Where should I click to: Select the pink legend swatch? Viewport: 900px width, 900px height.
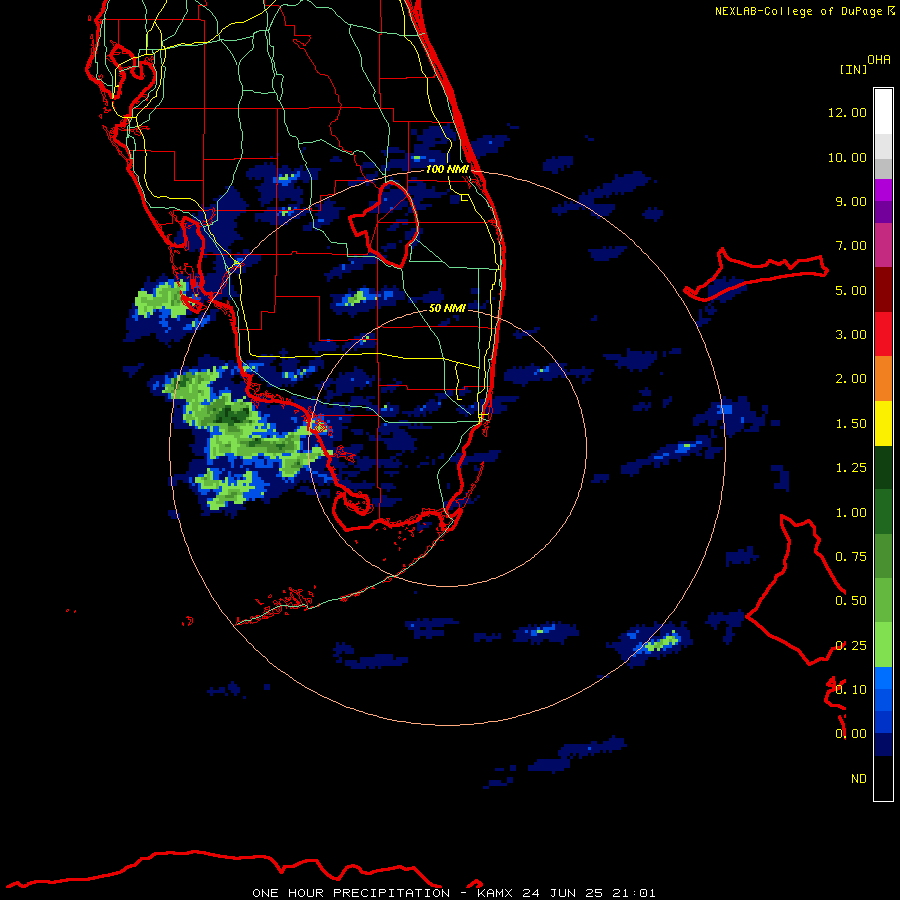(883, 245)
